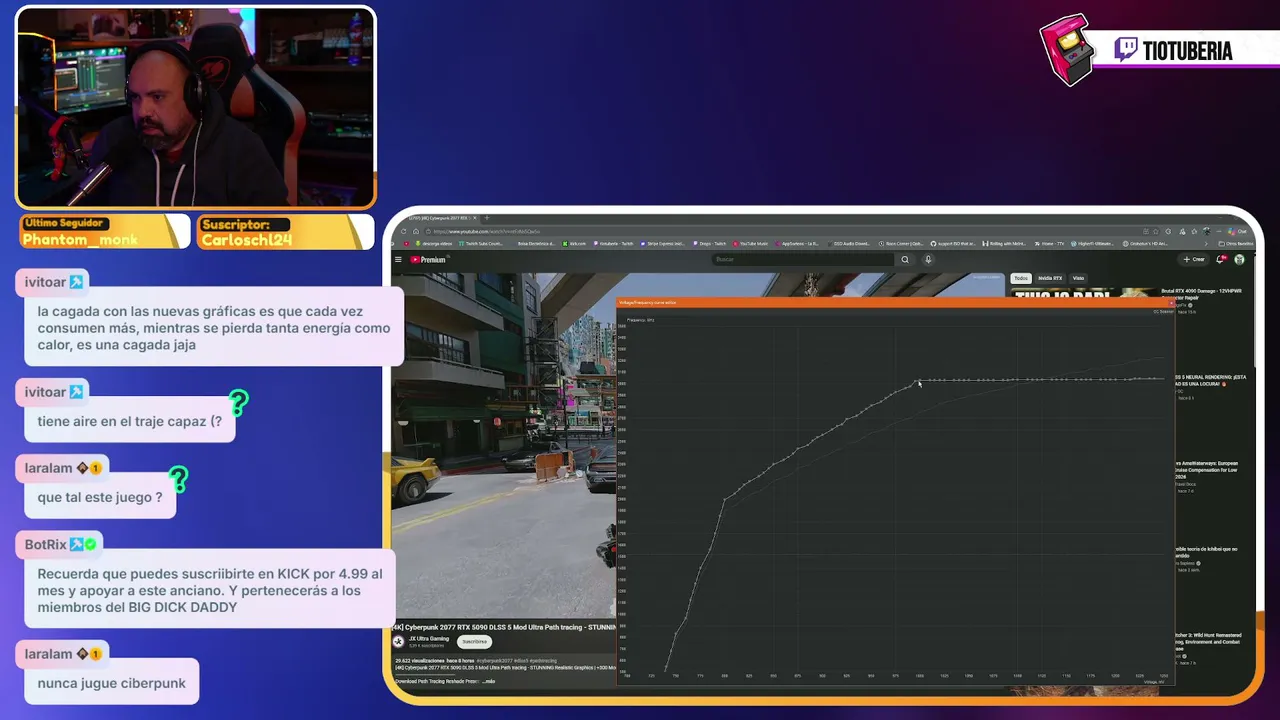Start voice search with the microphone icon

(x=928, y=260)
